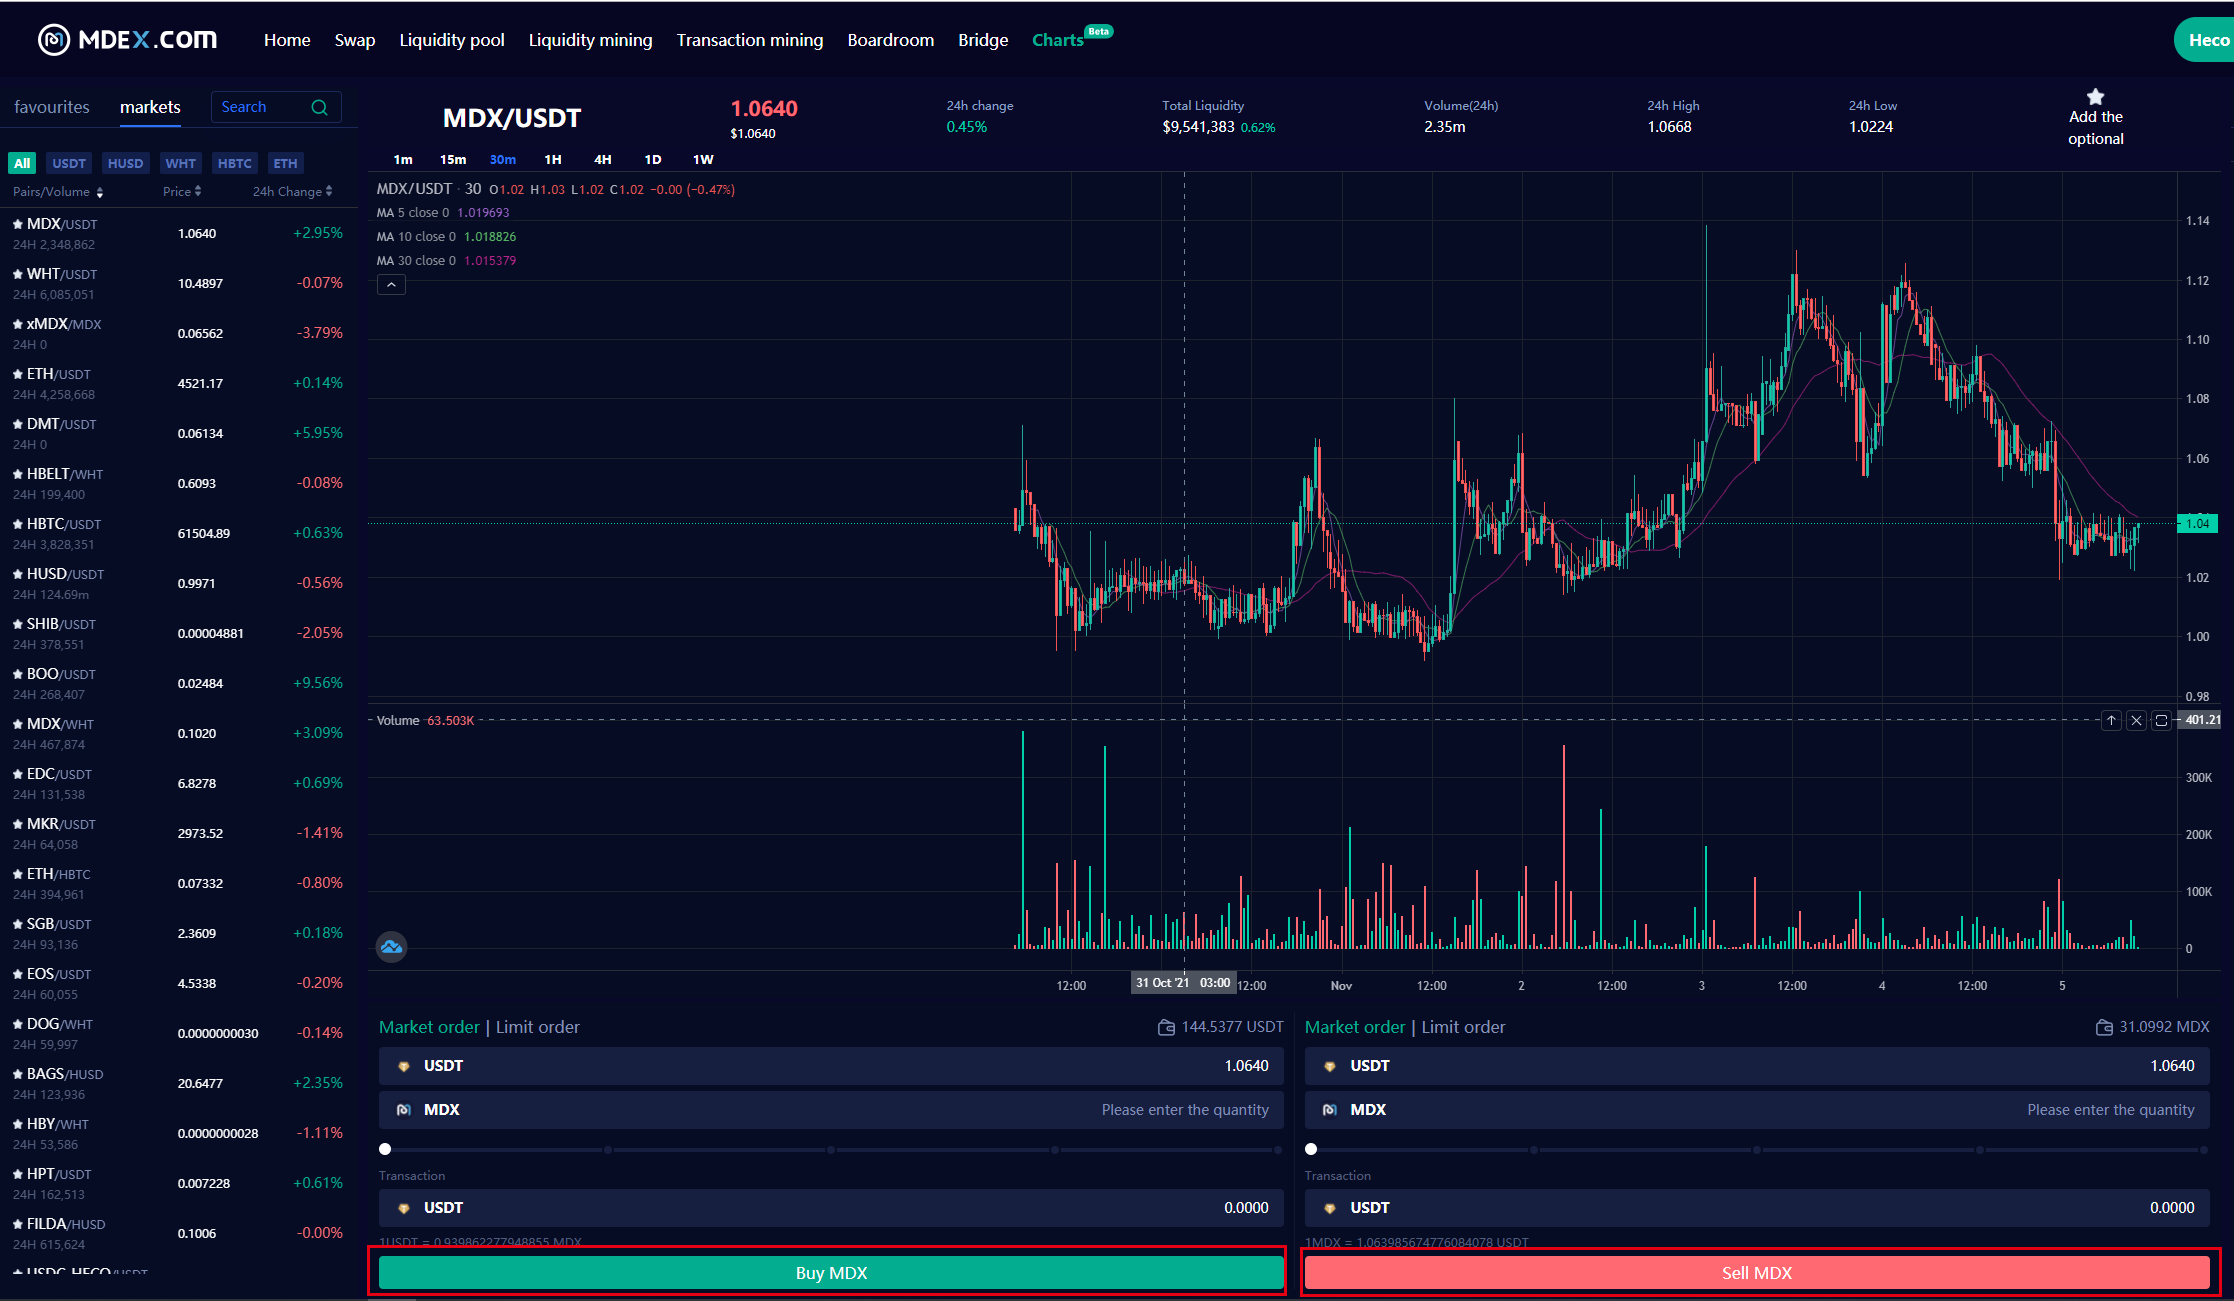The width and height of the screenshot is (2234, 1301).
Task: Click the Heco network button
Action: coord(2204,40)
